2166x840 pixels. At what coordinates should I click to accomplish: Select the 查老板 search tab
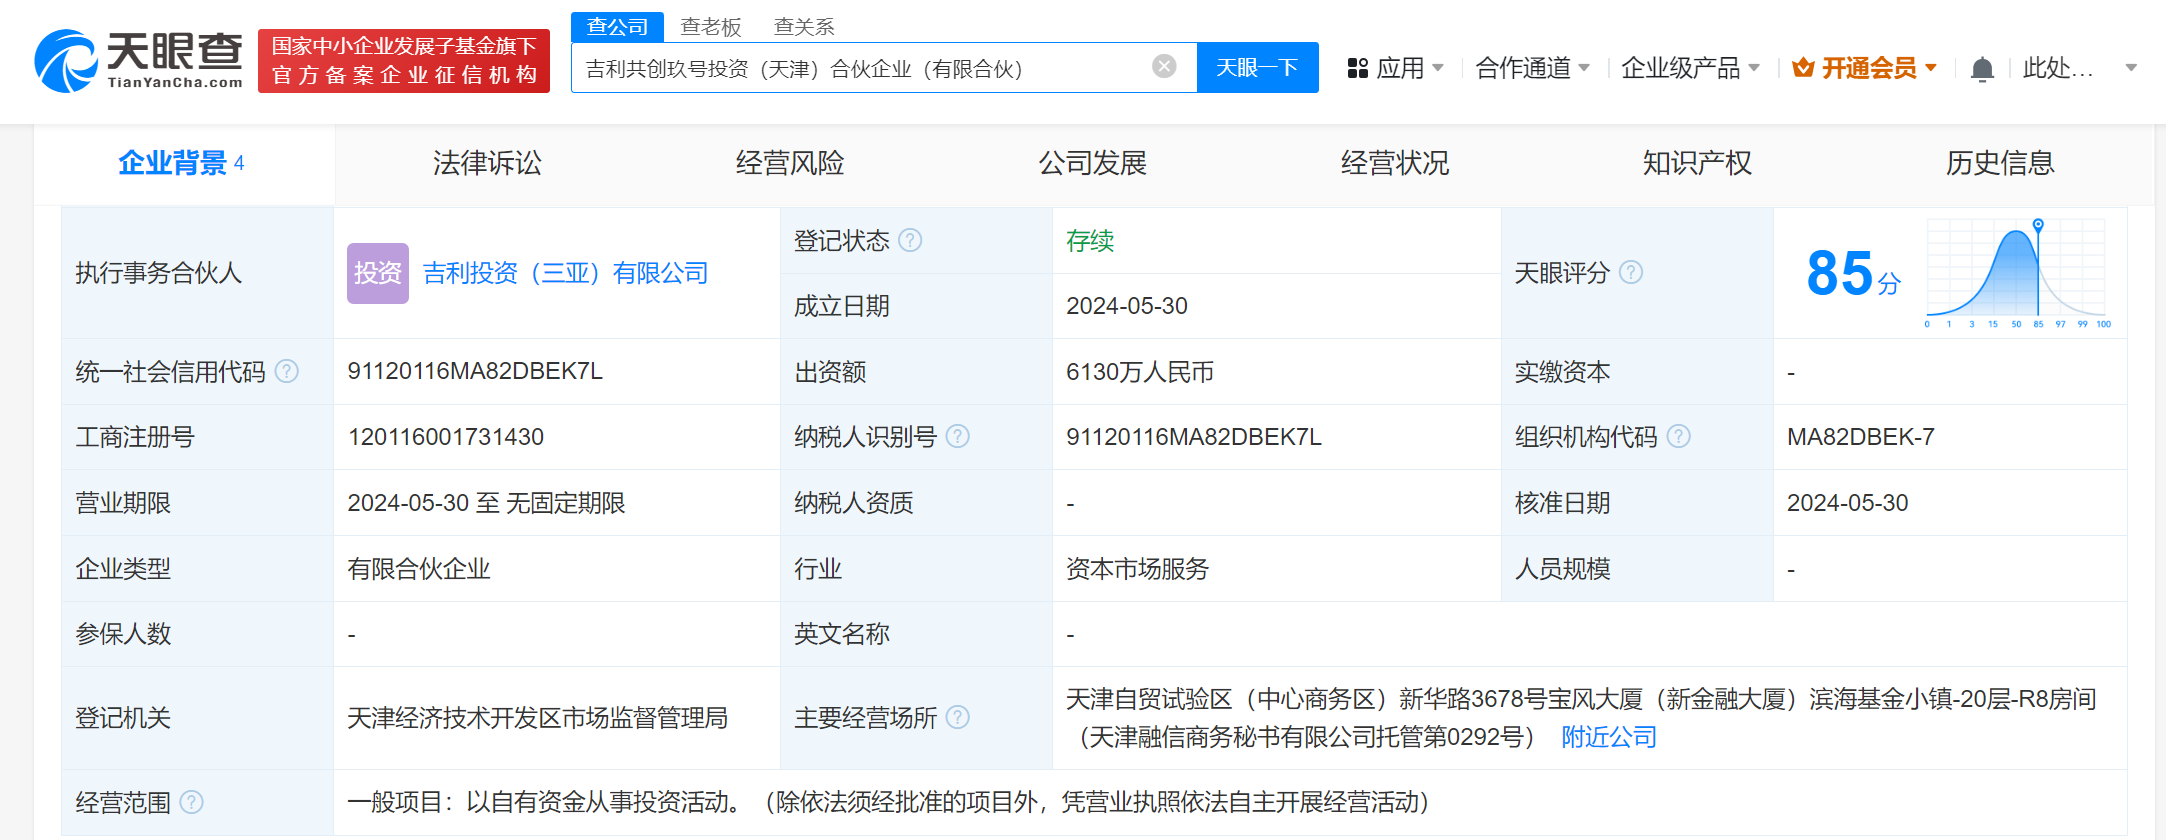(711, 27)
